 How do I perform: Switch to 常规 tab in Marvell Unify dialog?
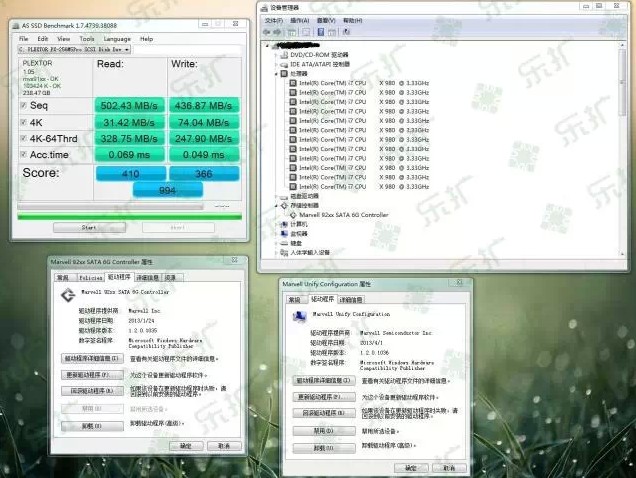295,300
